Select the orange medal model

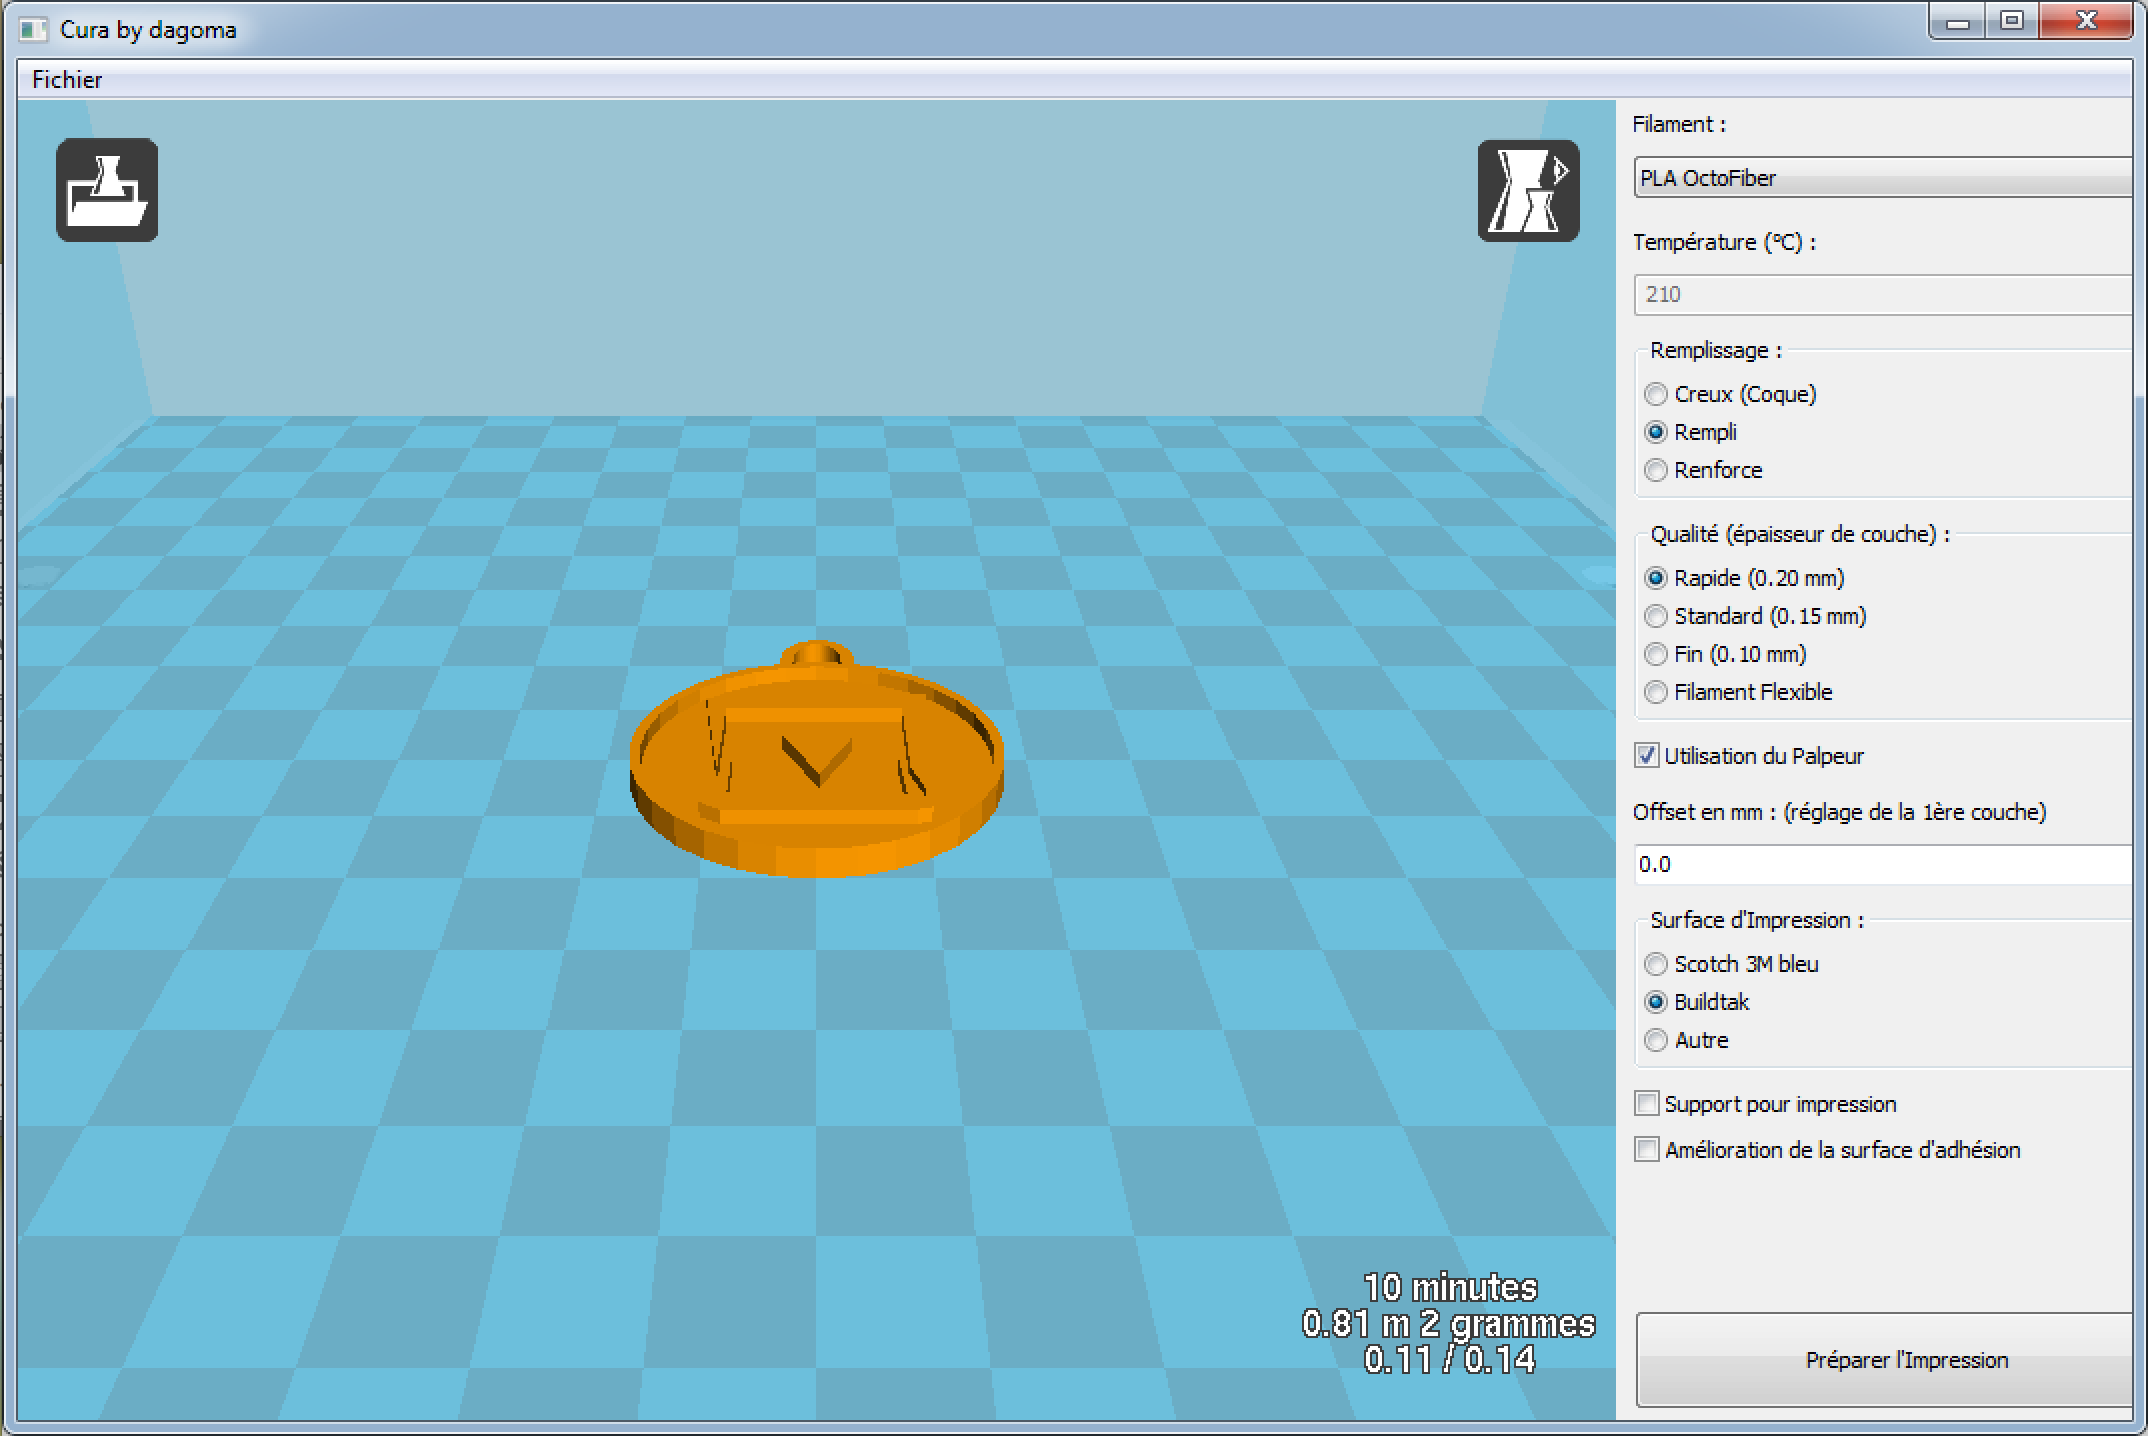pos(815,765)
